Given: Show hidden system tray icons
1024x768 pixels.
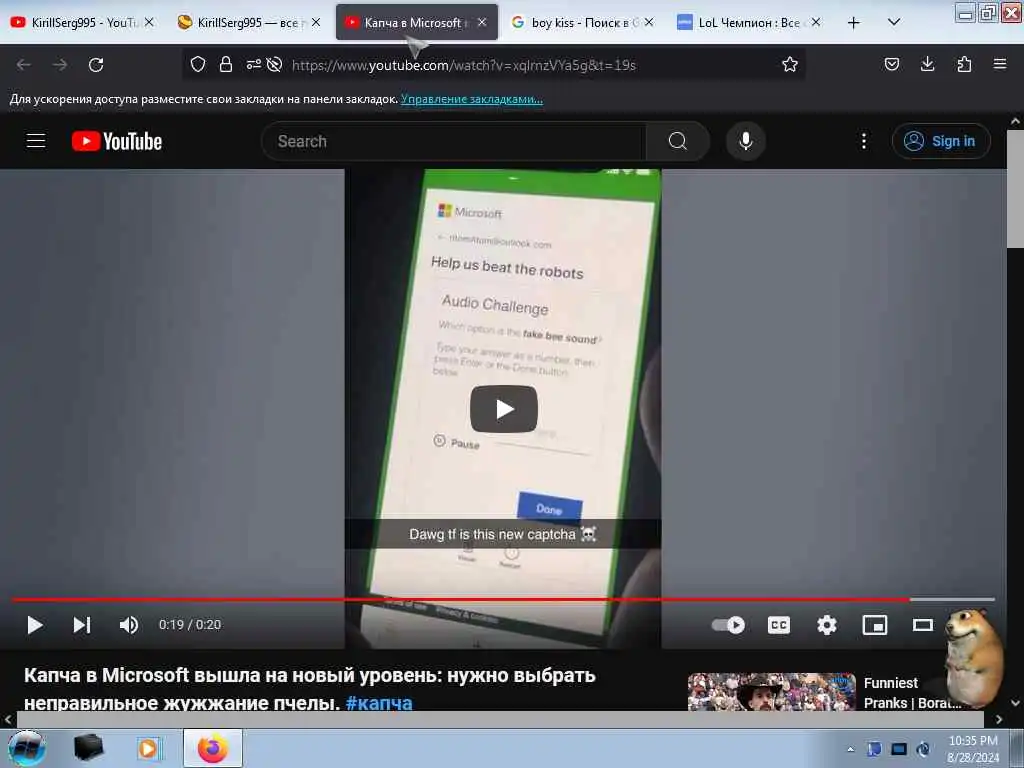Looking at the screenshot, I should click(850, 749).
